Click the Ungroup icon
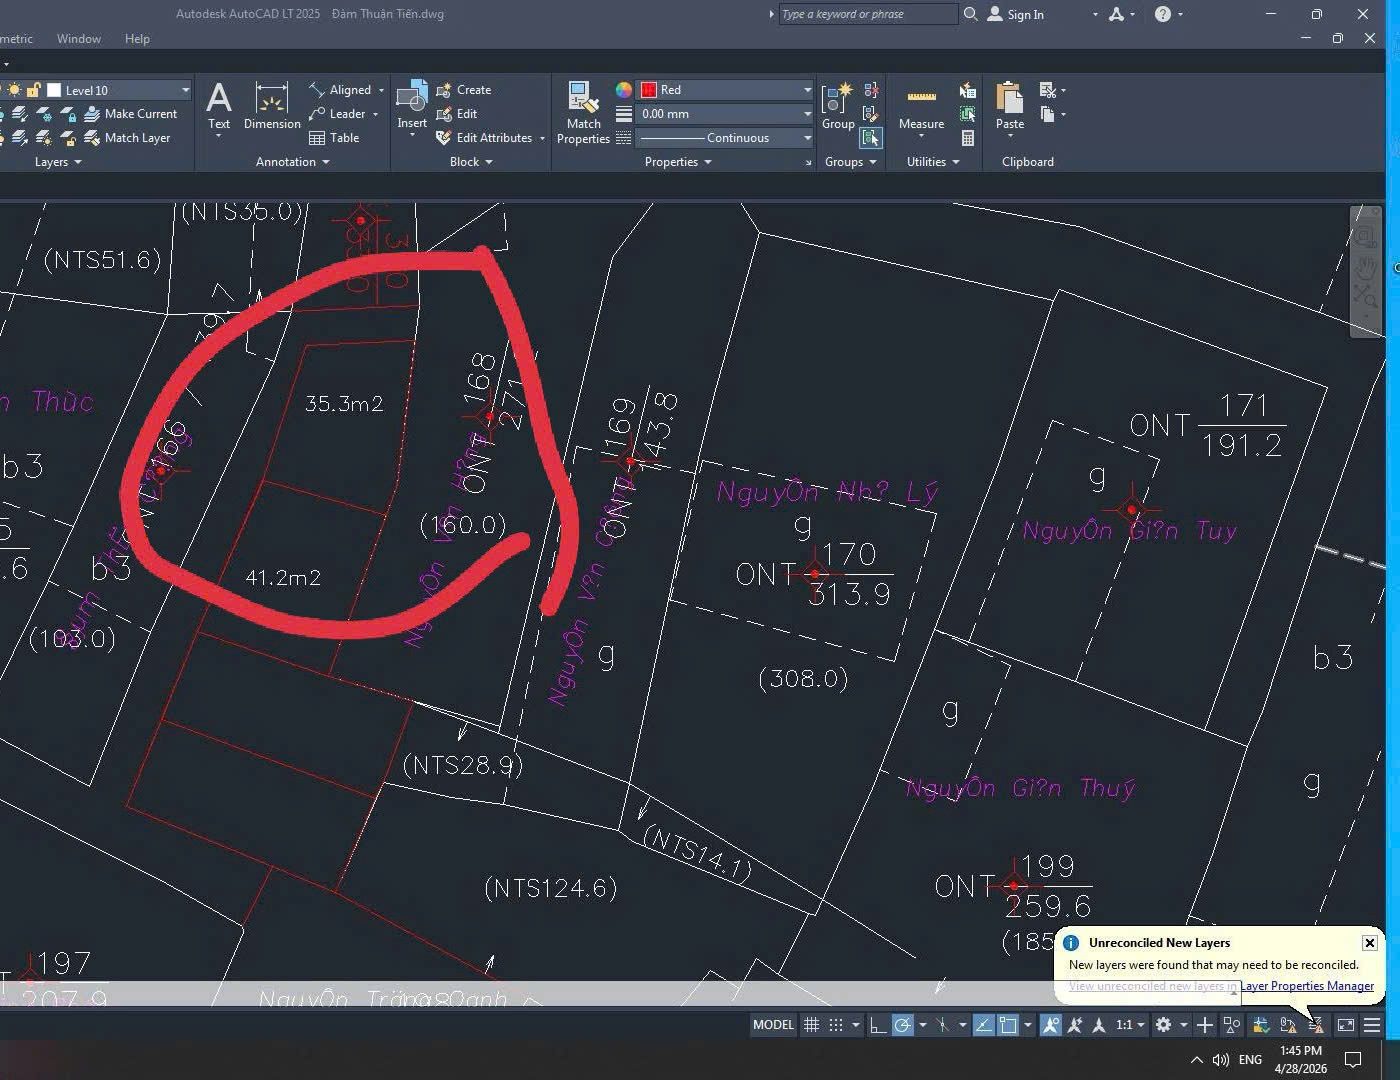The width and height of the screenshot is (1400, 1080). (871, 90)
